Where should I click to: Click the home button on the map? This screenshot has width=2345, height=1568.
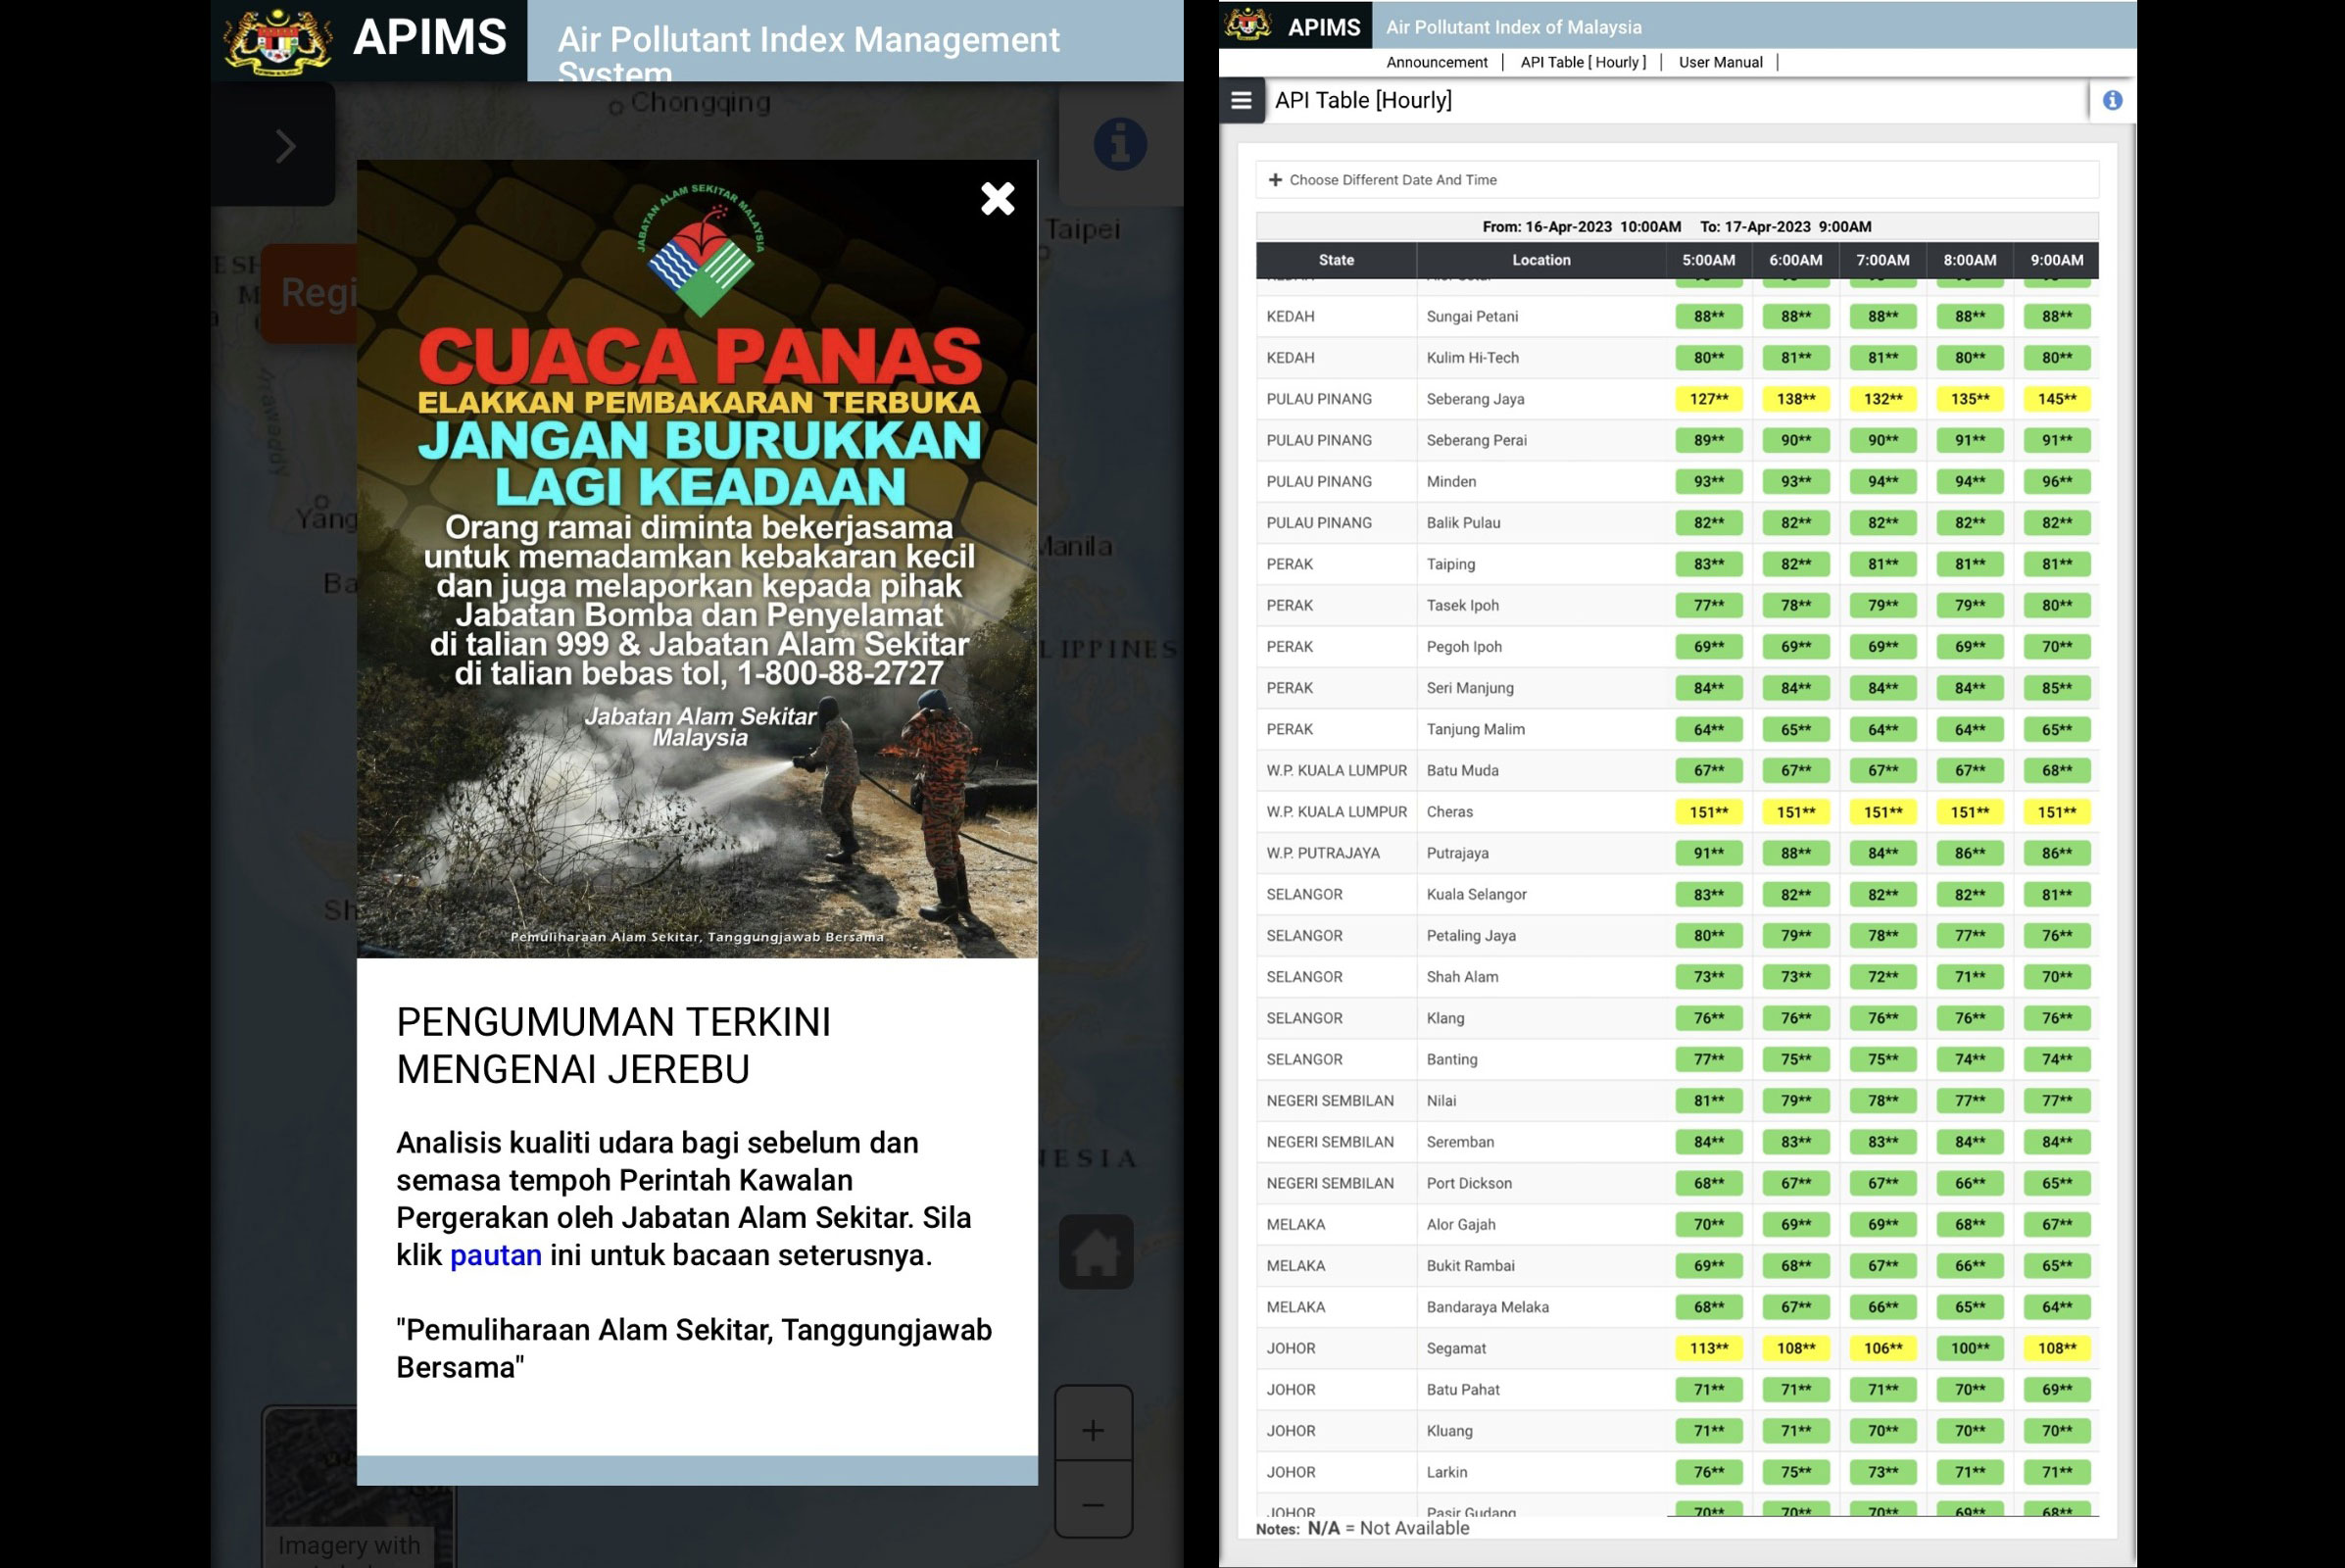click(1096, 1252)
